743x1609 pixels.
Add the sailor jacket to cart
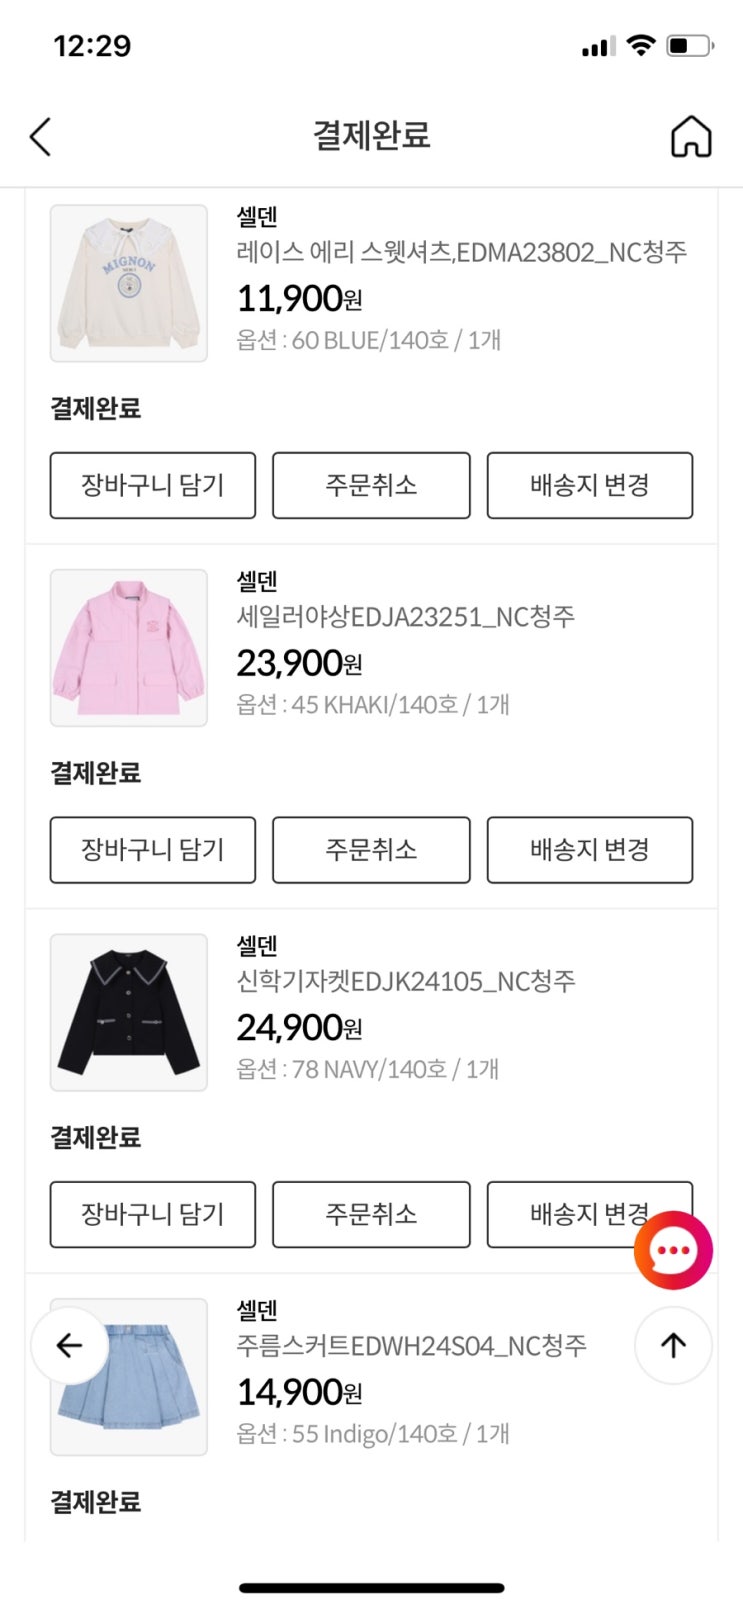click(x=153, y=850)
